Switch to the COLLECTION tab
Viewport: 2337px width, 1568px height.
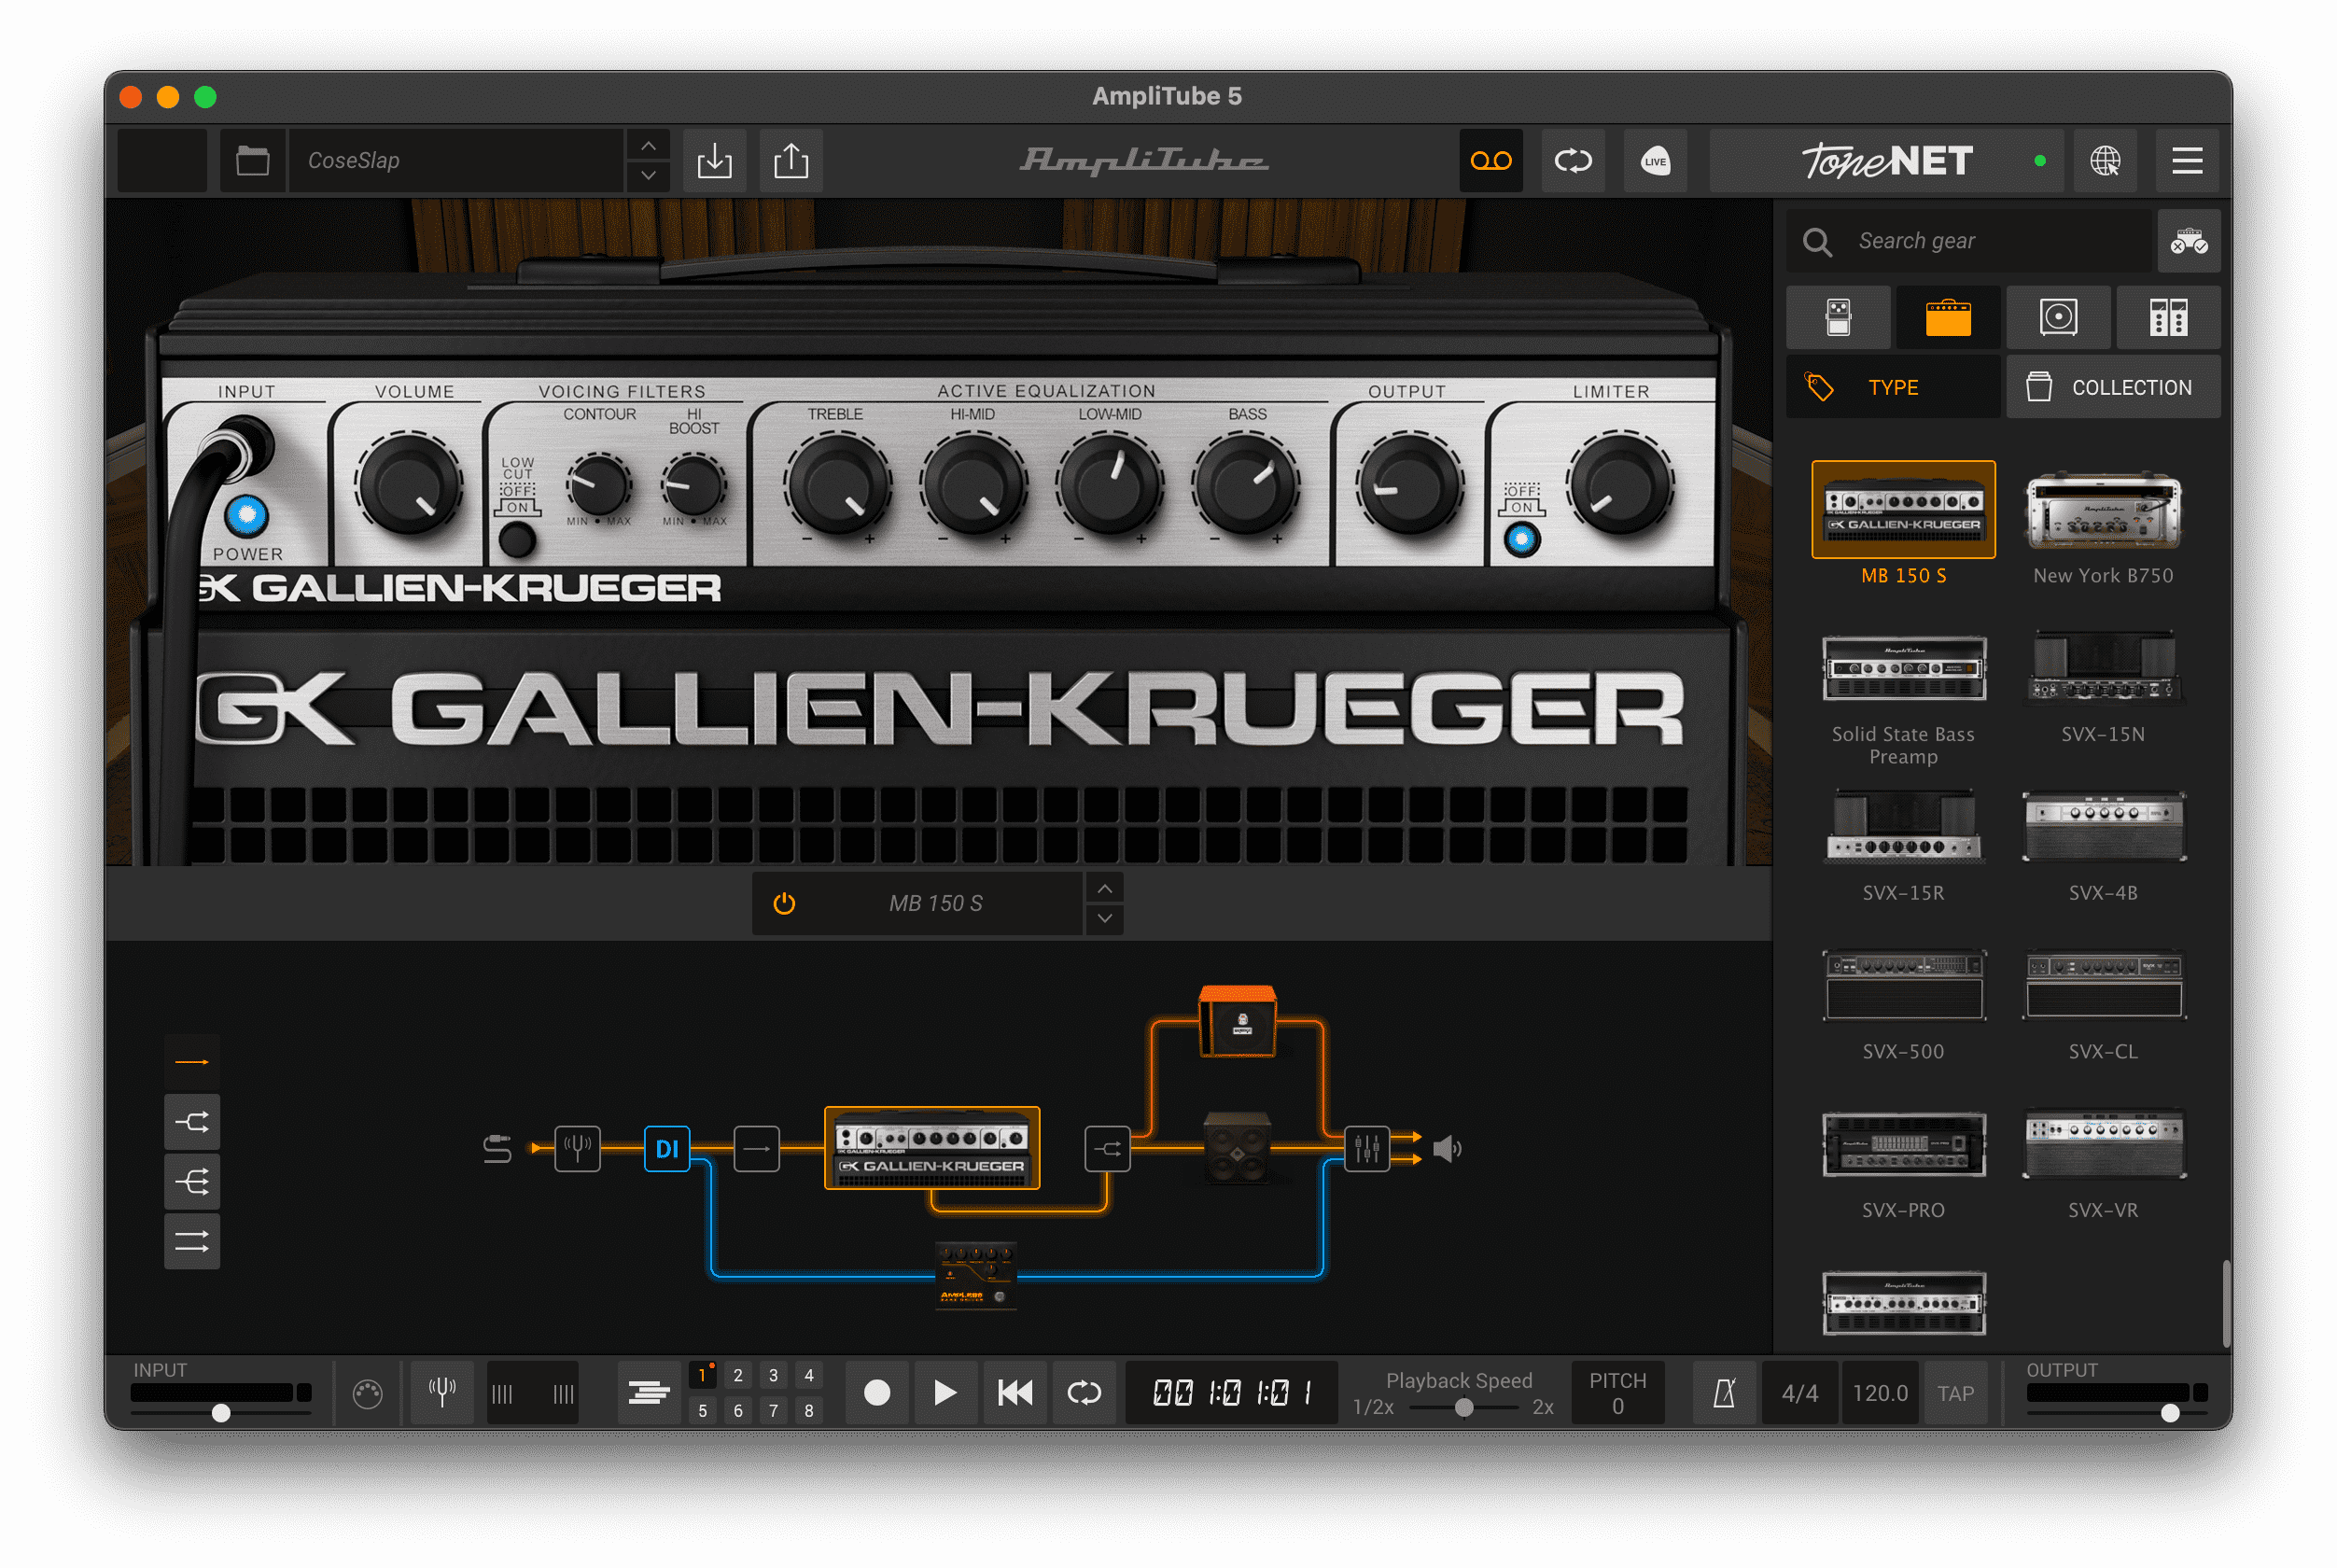point(2112,387)
